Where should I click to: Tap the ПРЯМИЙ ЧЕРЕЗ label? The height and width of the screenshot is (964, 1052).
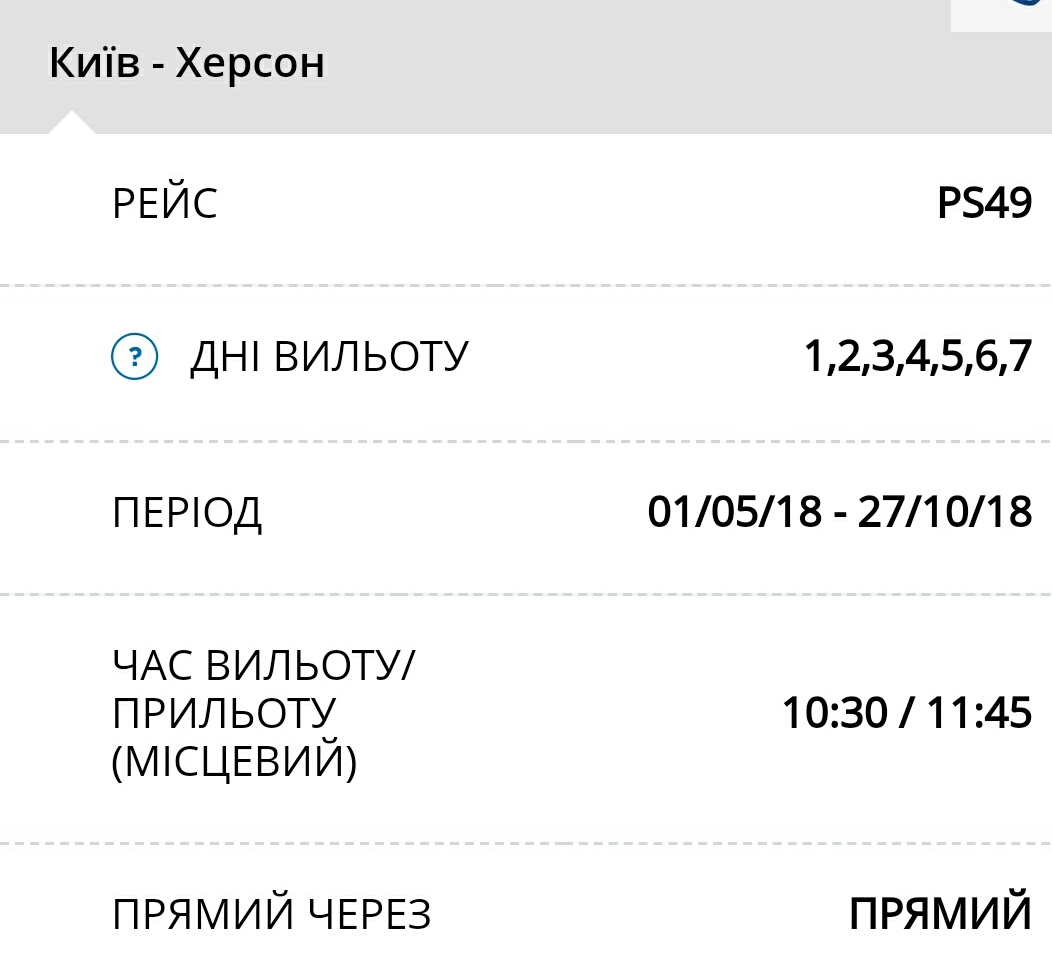pyautogui.click(x=272, y=914)
